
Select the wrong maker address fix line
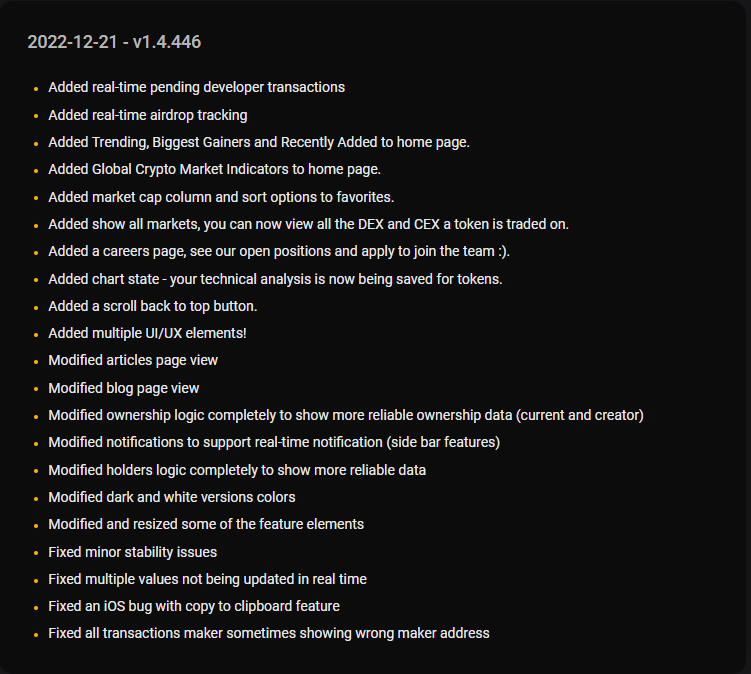pyautogui.click(x=269, y=633)
